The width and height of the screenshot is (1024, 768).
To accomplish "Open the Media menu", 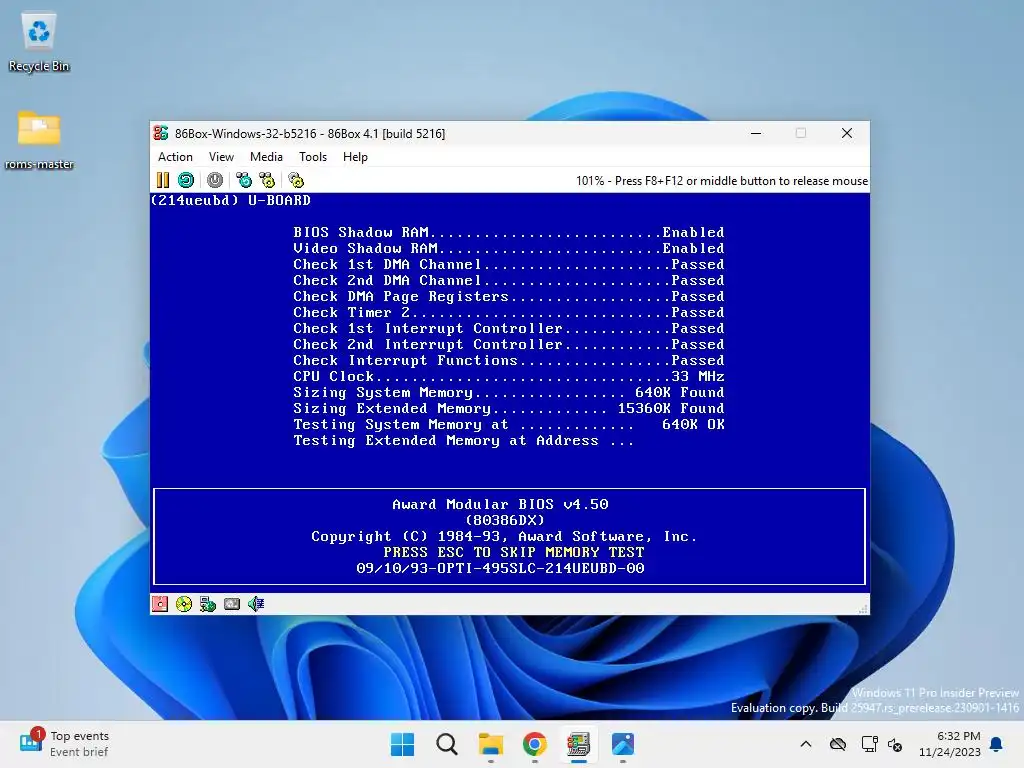I will tap(266, 157).
